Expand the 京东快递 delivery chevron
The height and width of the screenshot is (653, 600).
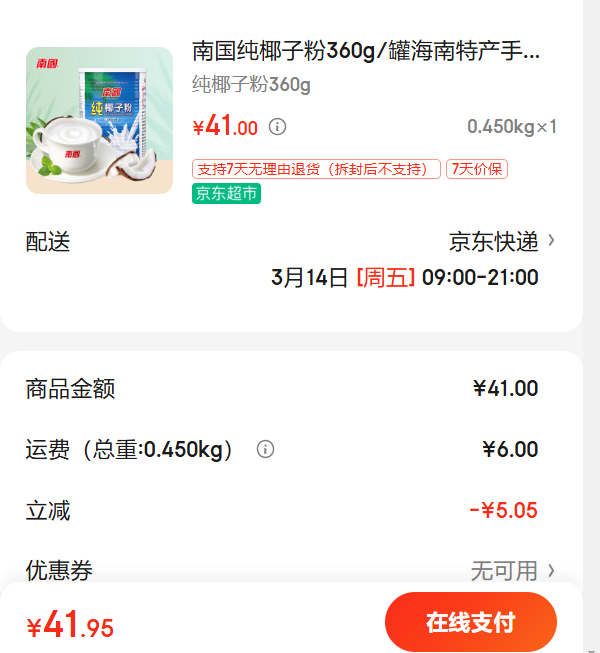pos(551,240)
